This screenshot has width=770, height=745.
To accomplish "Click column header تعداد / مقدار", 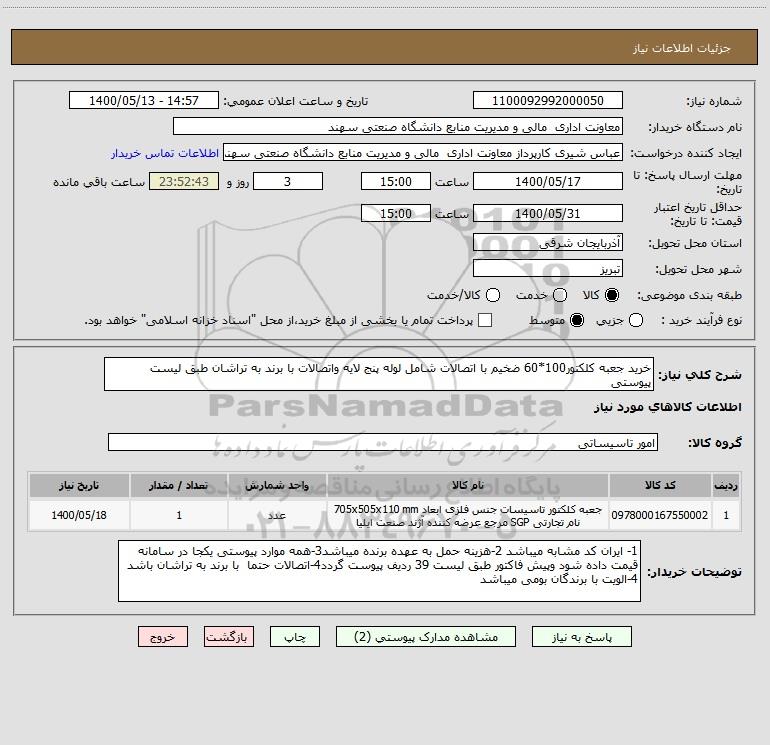I will coord(179,486).
